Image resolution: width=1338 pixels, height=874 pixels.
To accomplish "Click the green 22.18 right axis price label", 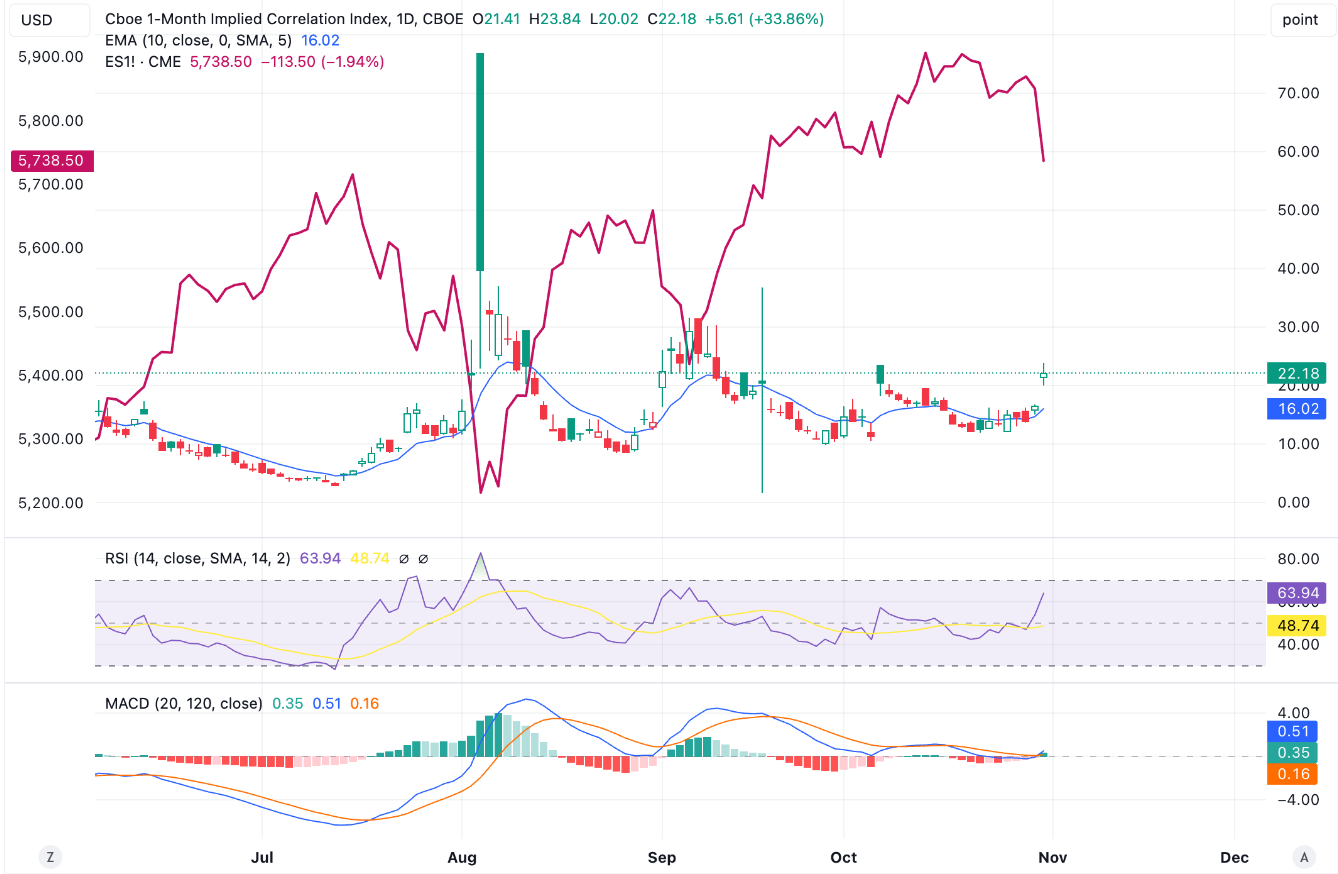I will (1296, 373).
